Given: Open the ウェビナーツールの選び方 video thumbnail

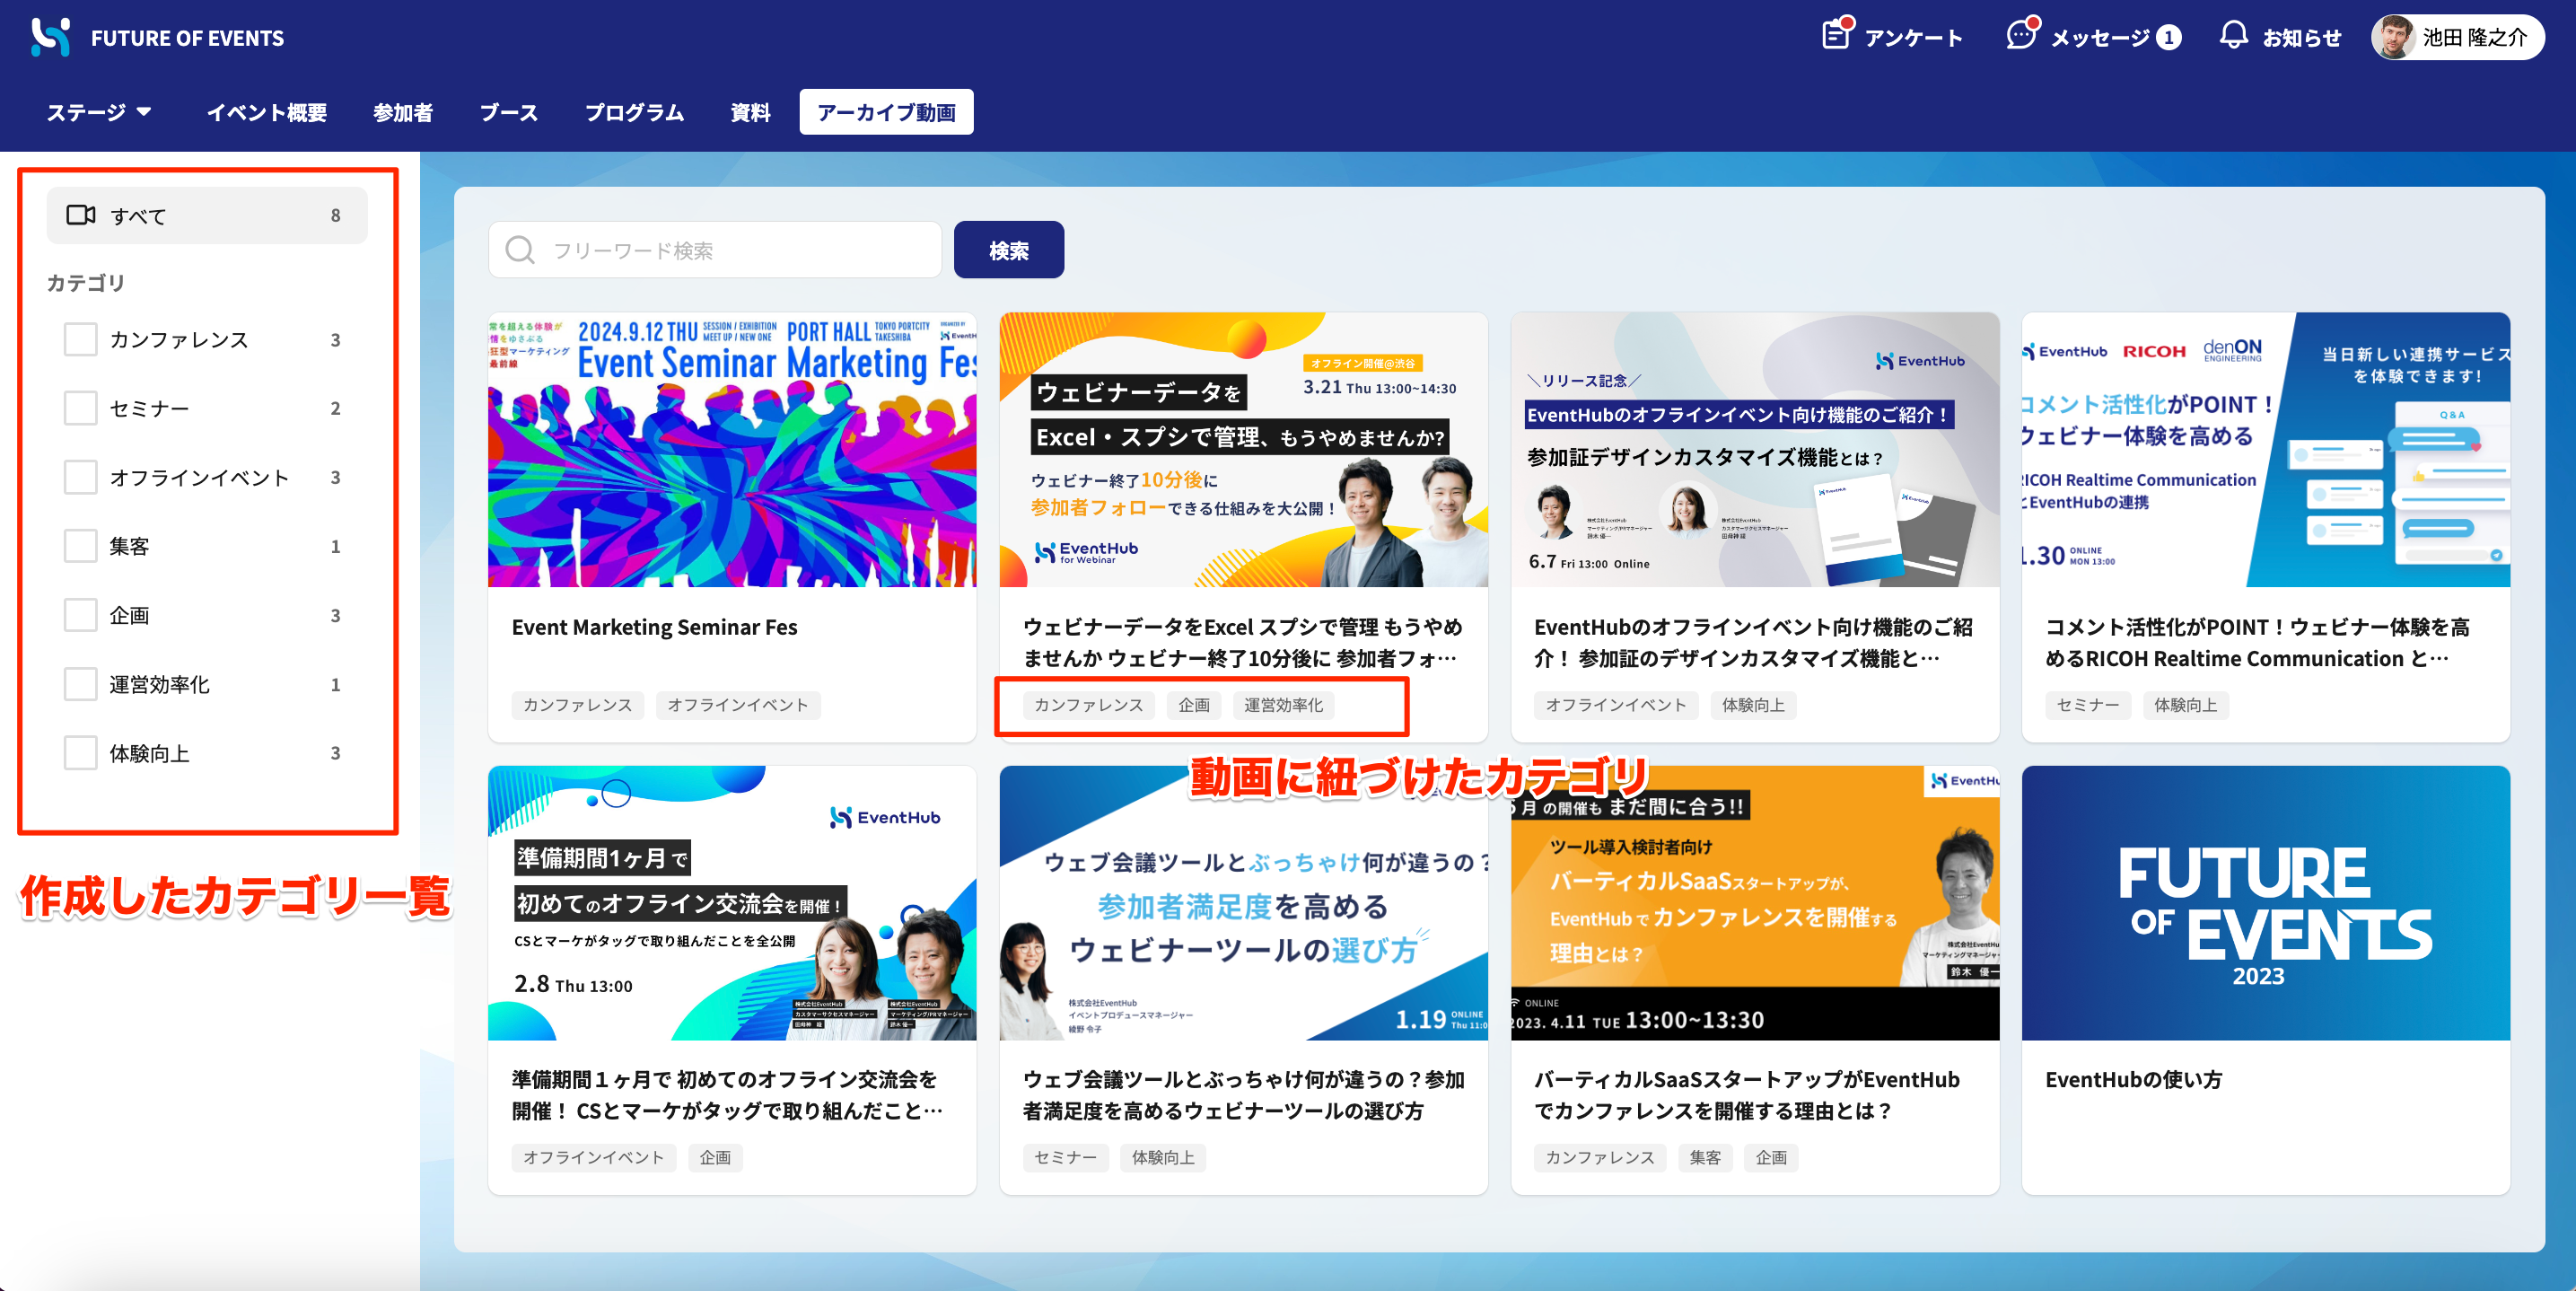Looking at the screenshot, I should coord(1243,903).
